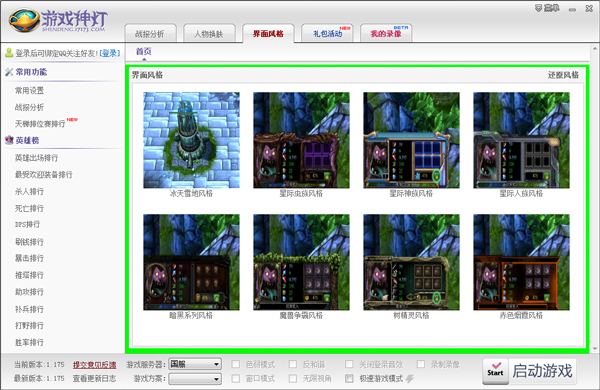600x390 pixels.
Task: Enable the 色弱模式 checkbox
Action: click(236, 364)
